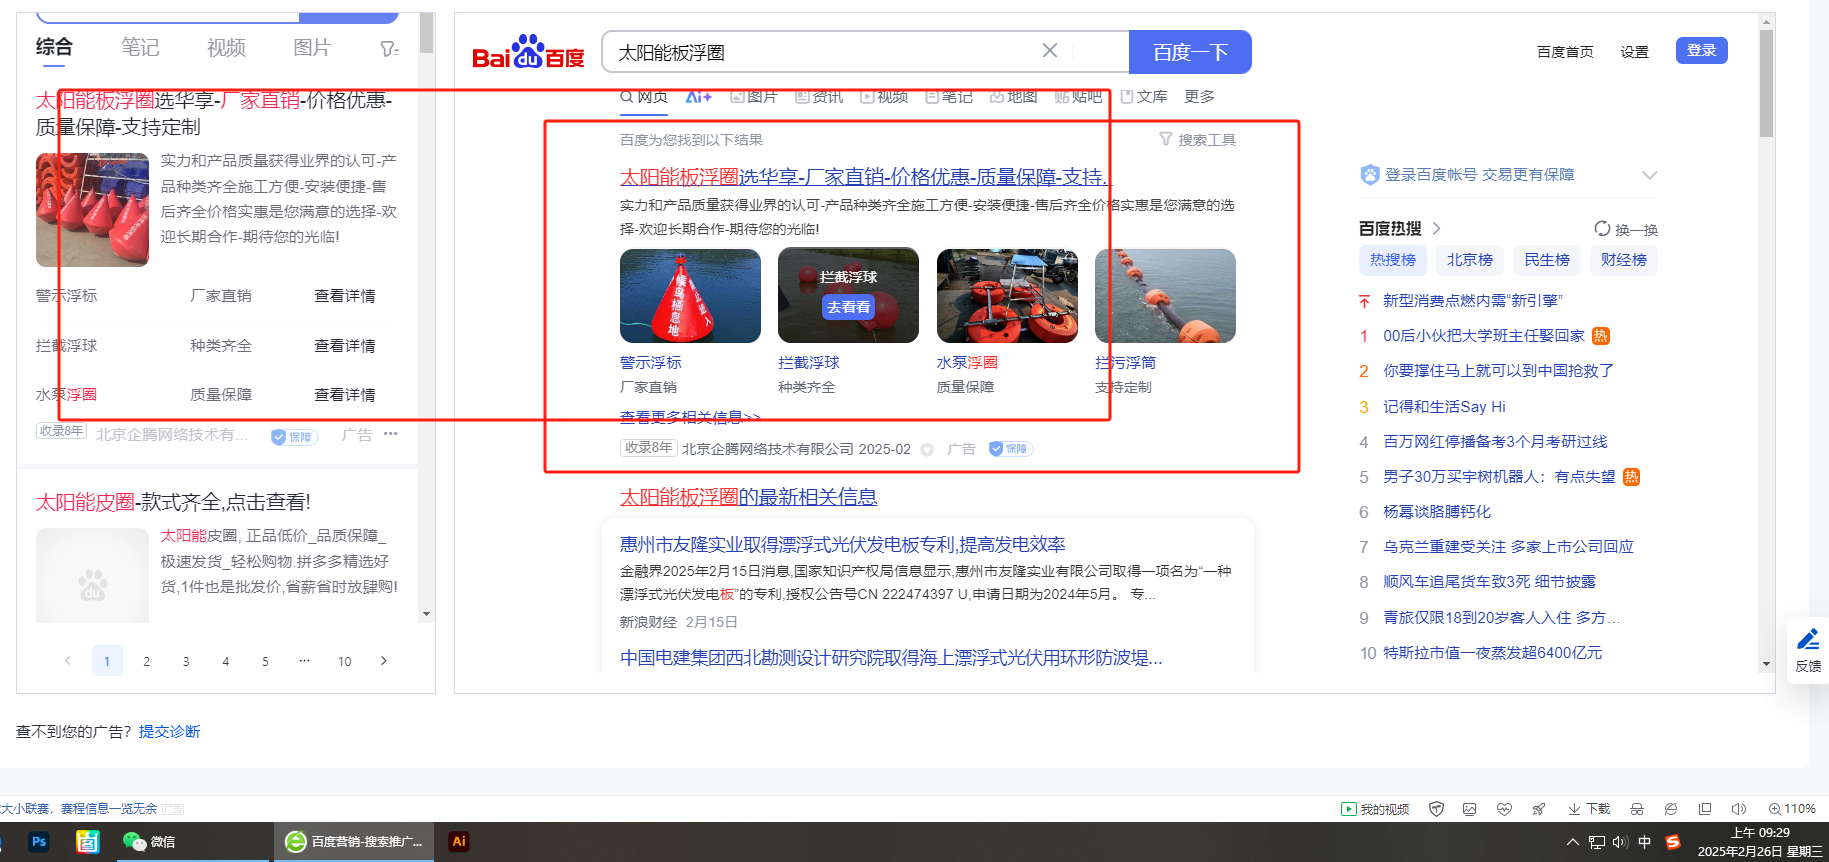Expand 百度热搜 with the arrow
This screenshot has width=1829, height=862.
point(1436,228)
